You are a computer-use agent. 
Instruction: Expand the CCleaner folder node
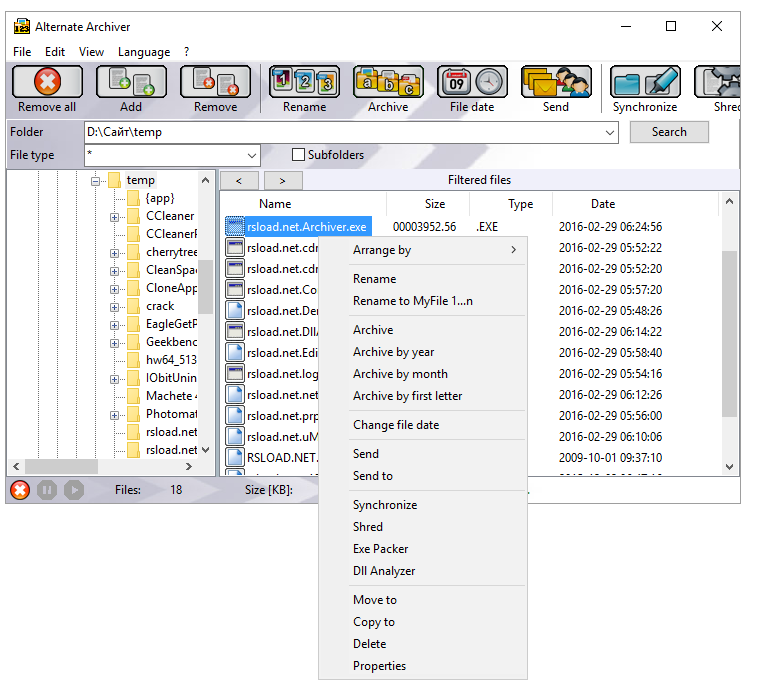coord(114,217)
